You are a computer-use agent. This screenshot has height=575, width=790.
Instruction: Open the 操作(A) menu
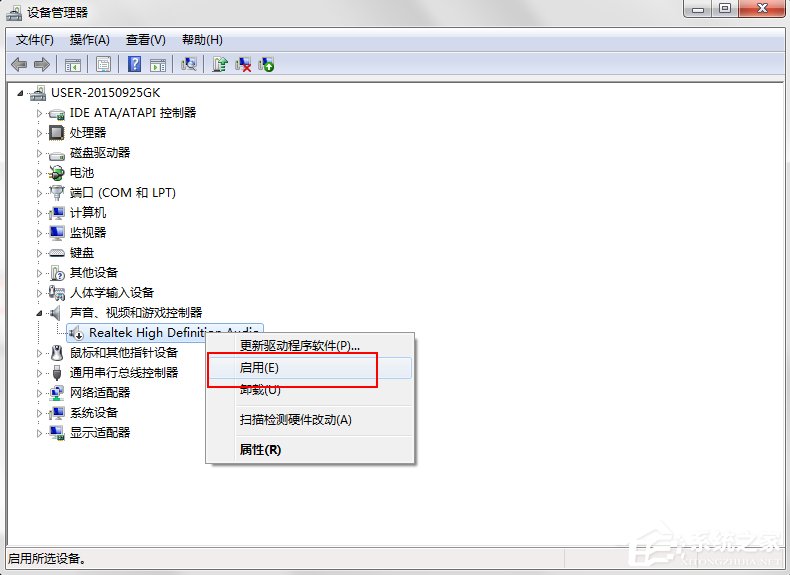coord(89,40)
